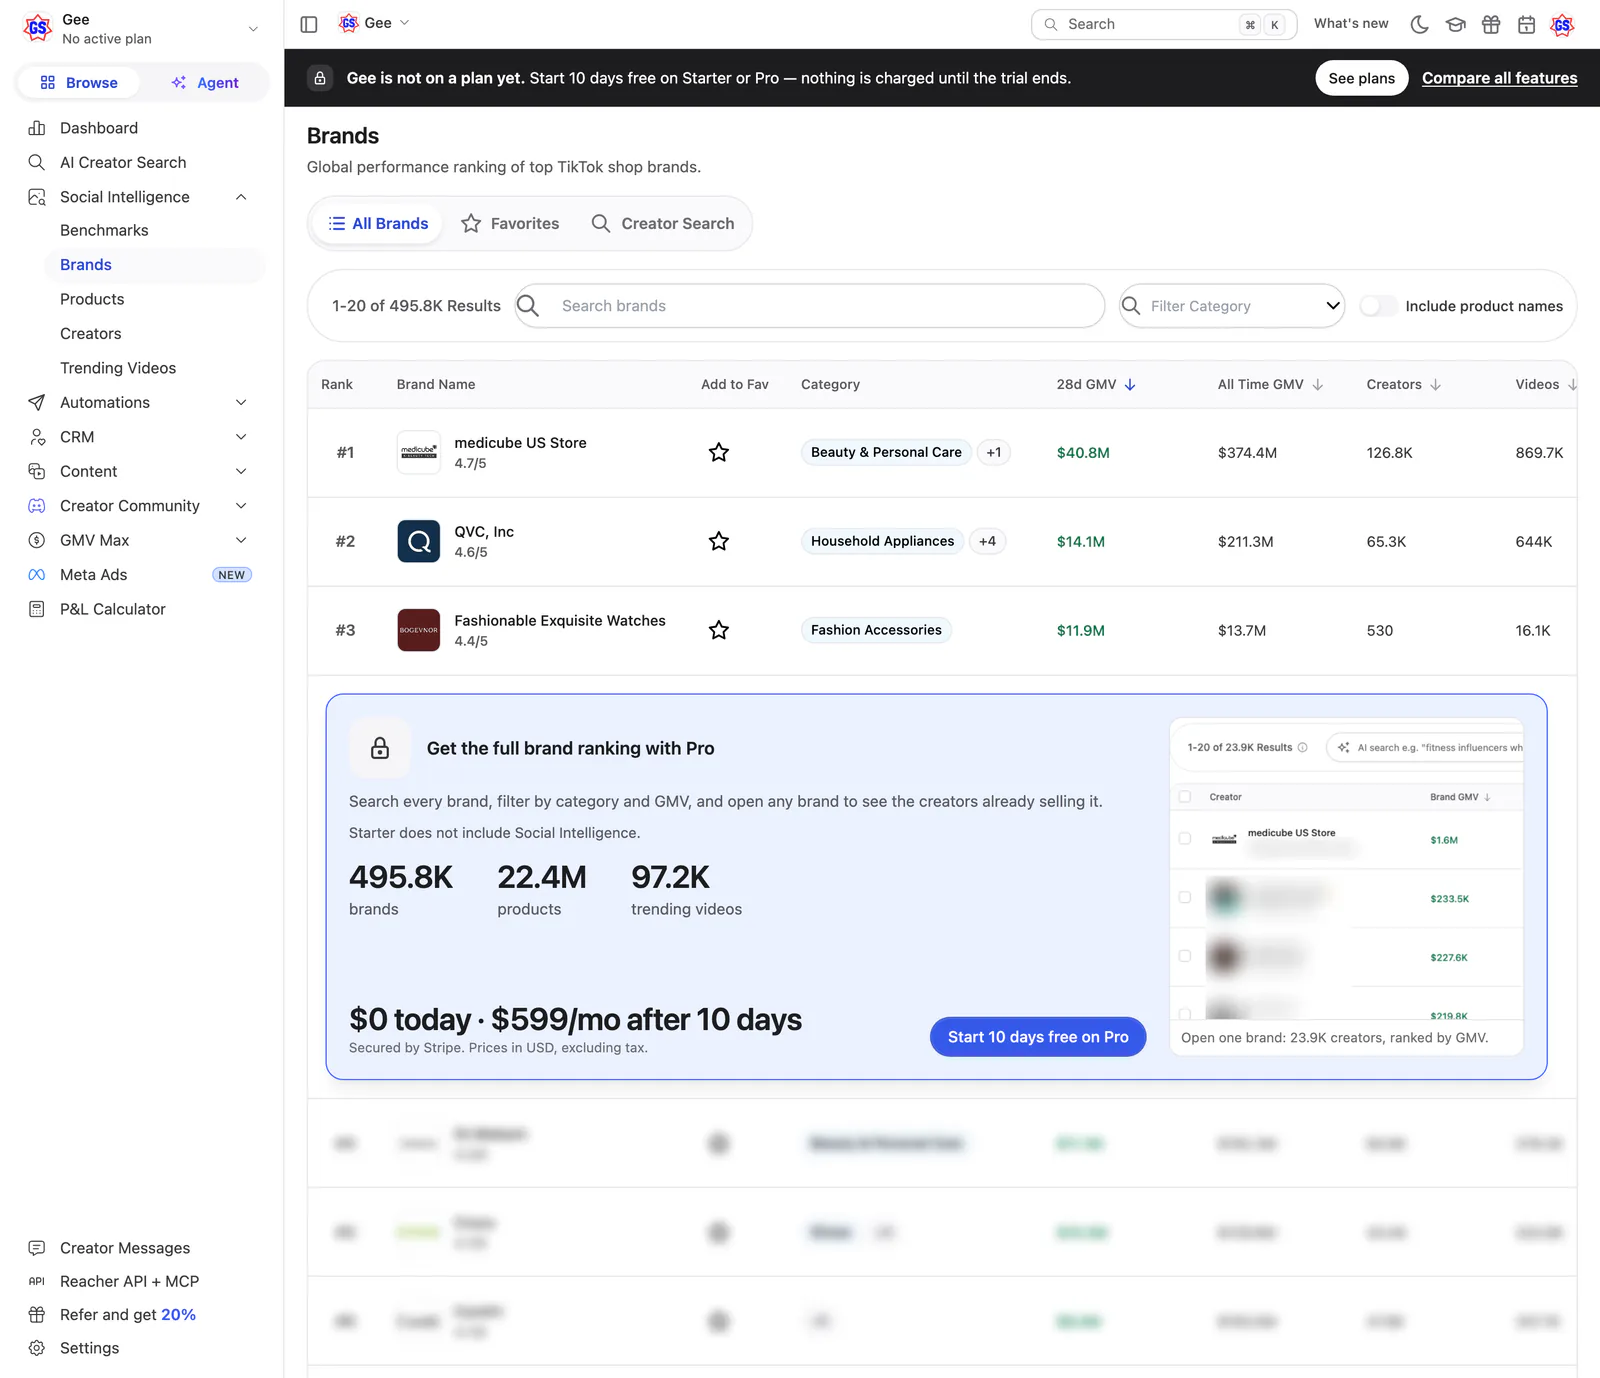The height and width of the screenshot is (1378, 1600).
Task: Open the Compare all features link
Action: pyautogui.click(x=1499, y=78)
